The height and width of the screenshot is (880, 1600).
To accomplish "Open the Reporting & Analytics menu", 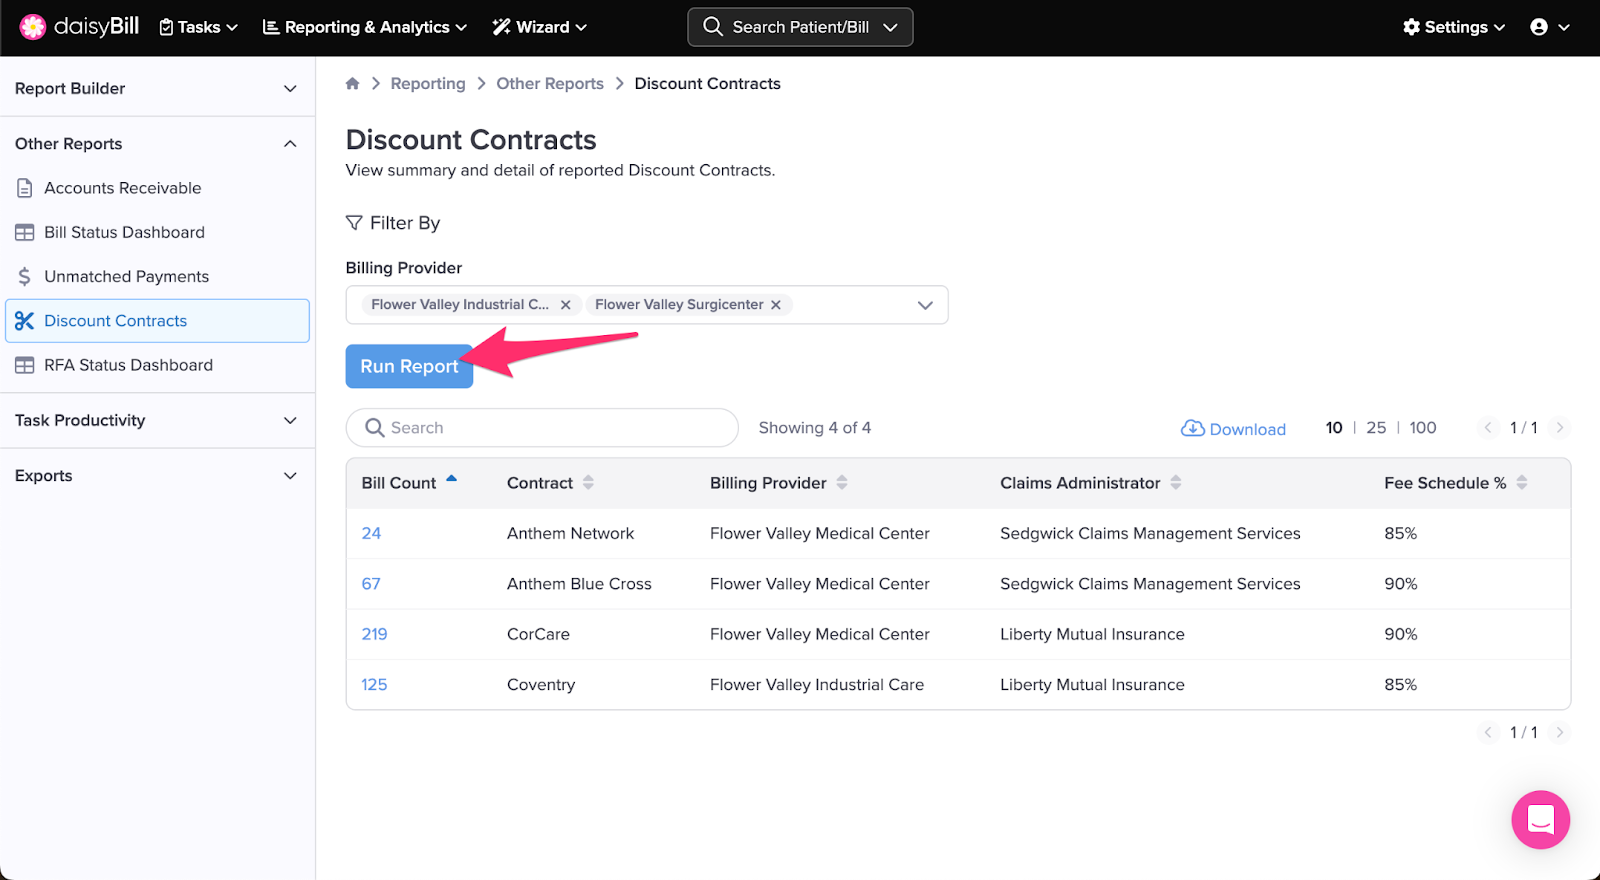I will 365,27.
